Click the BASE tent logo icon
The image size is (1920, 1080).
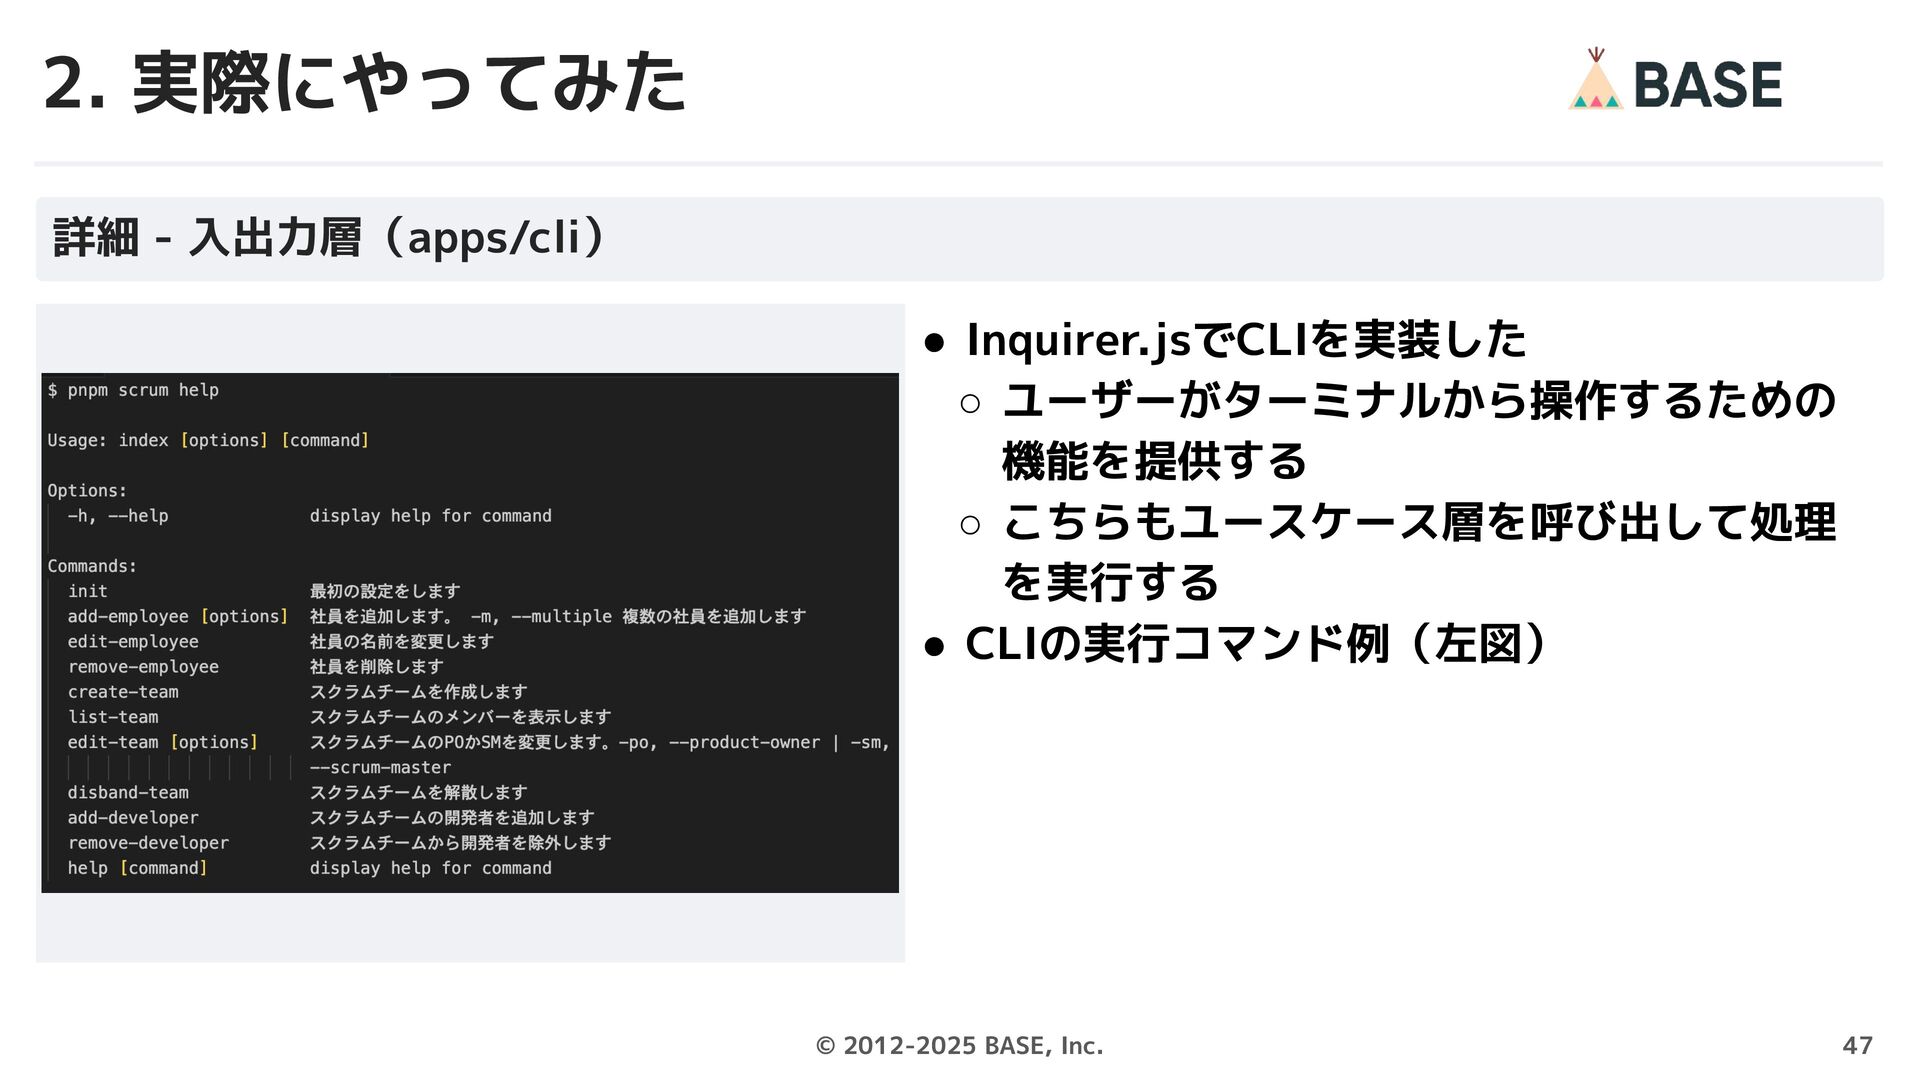[x=1595, y=82]
